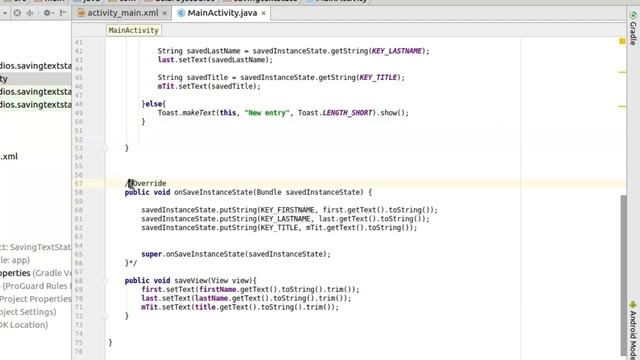
Task: Click 'title' in mTit.setText line 71
Action: [205, 307]
